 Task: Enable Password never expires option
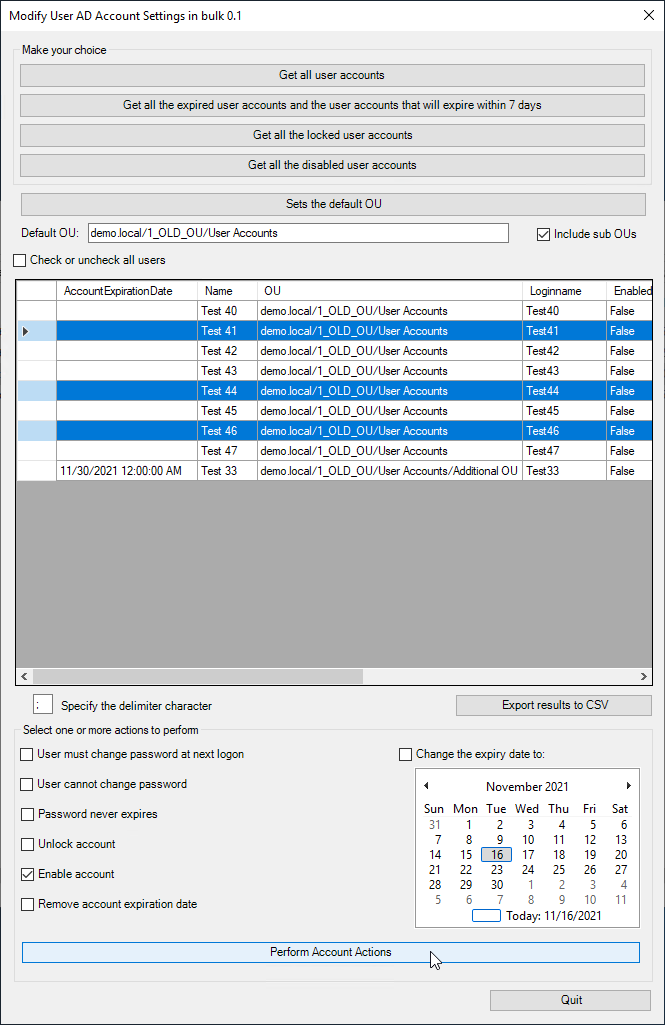tap(27, 814)
